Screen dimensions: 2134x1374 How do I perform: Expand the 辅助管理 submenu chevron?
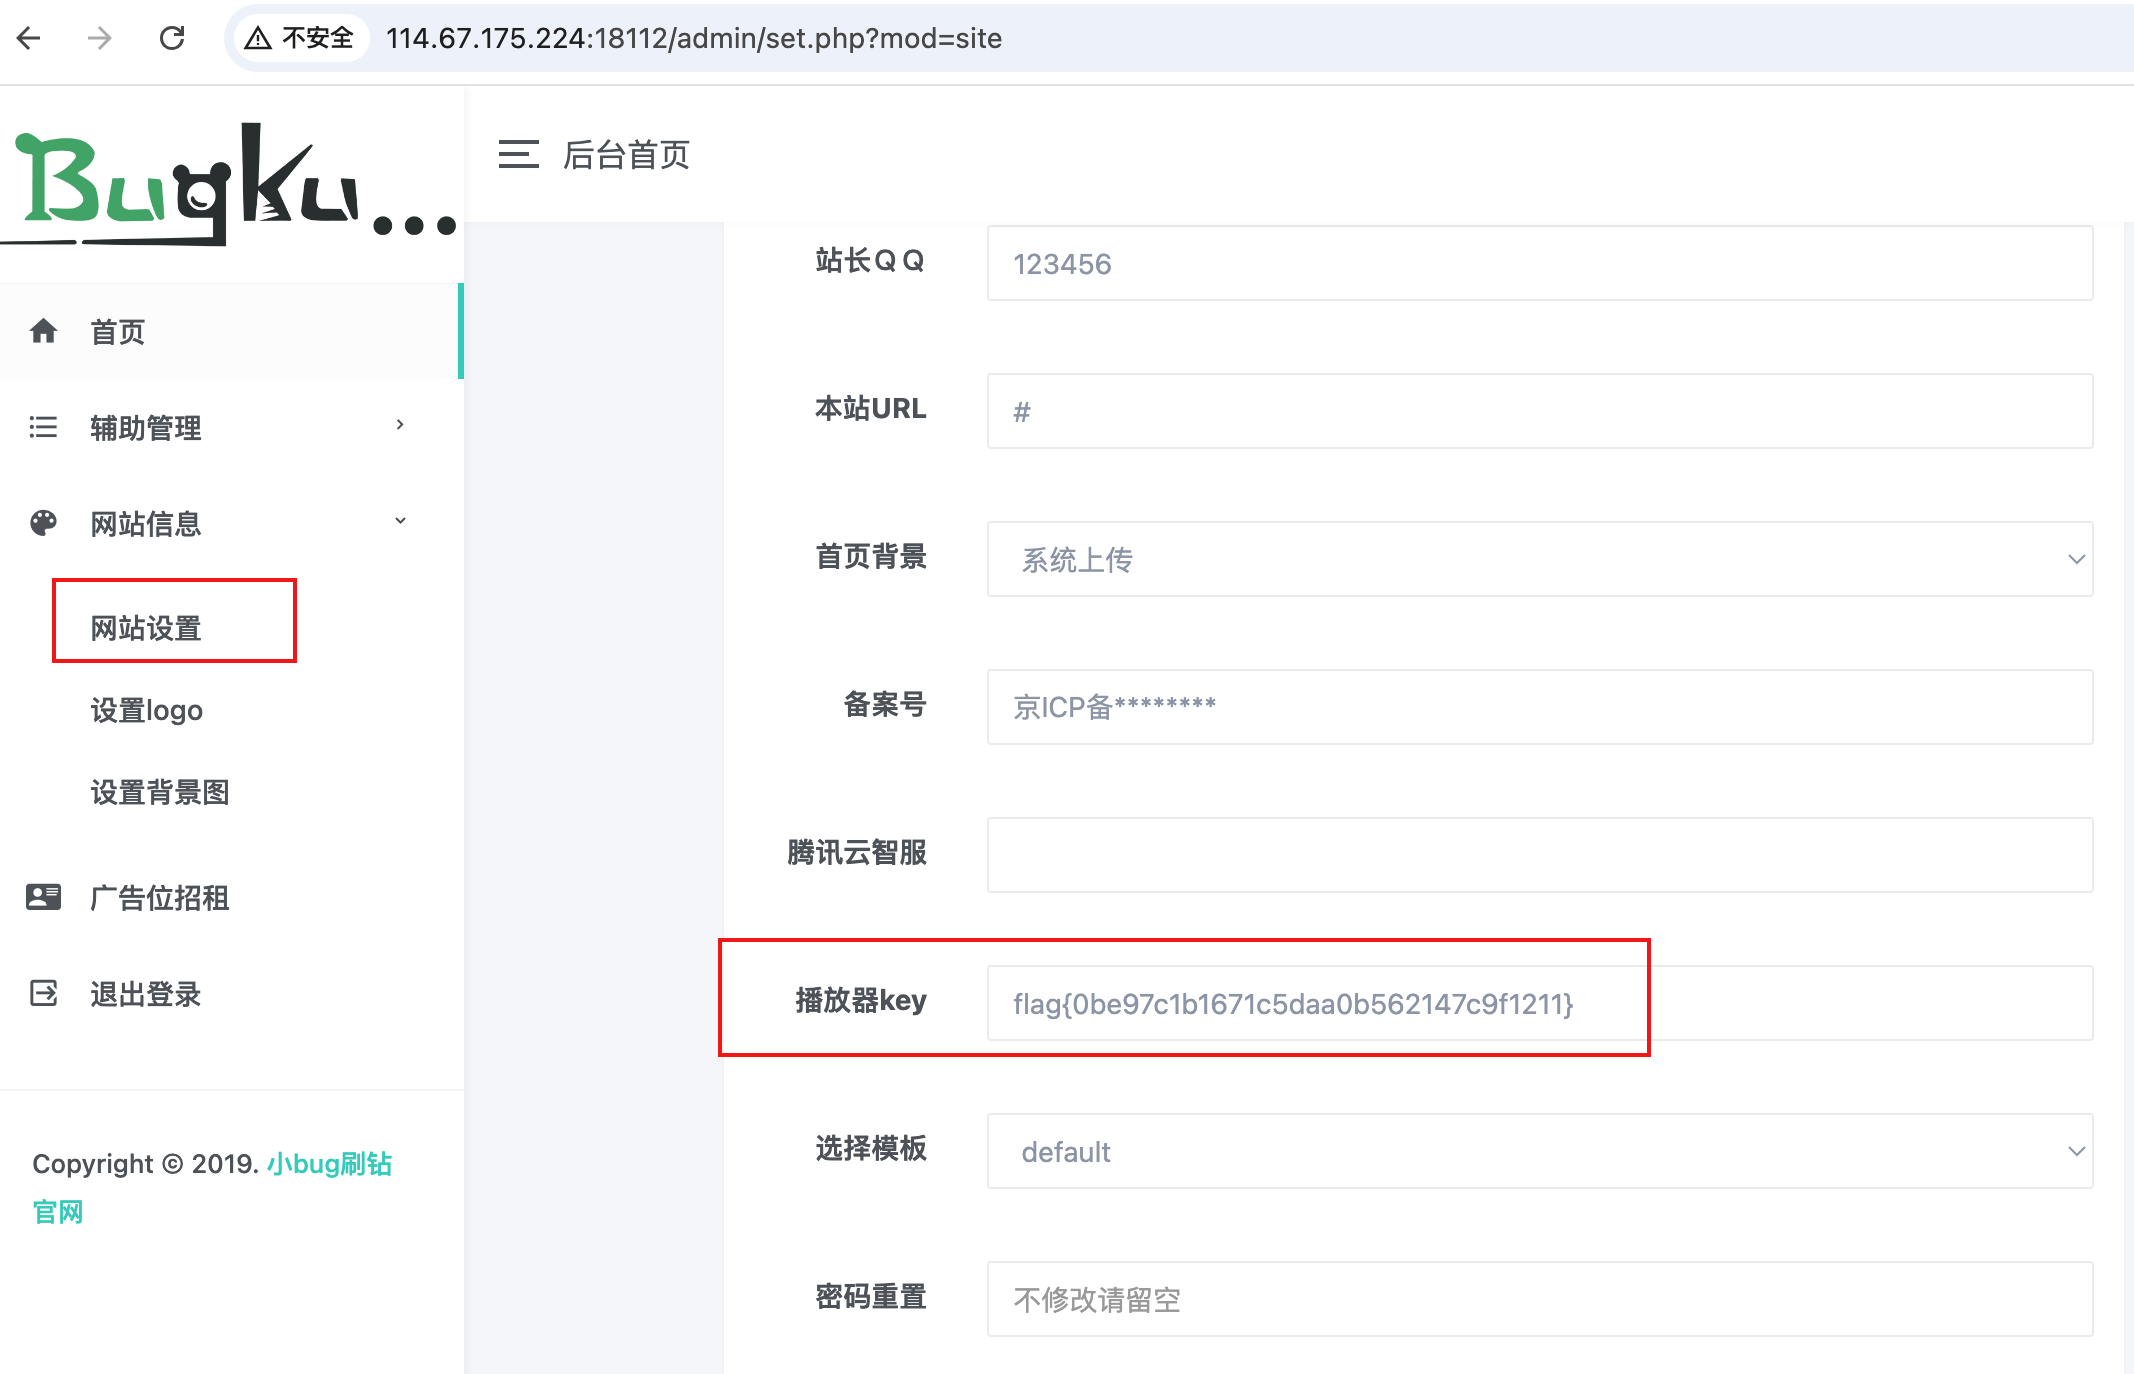(400, 424)
